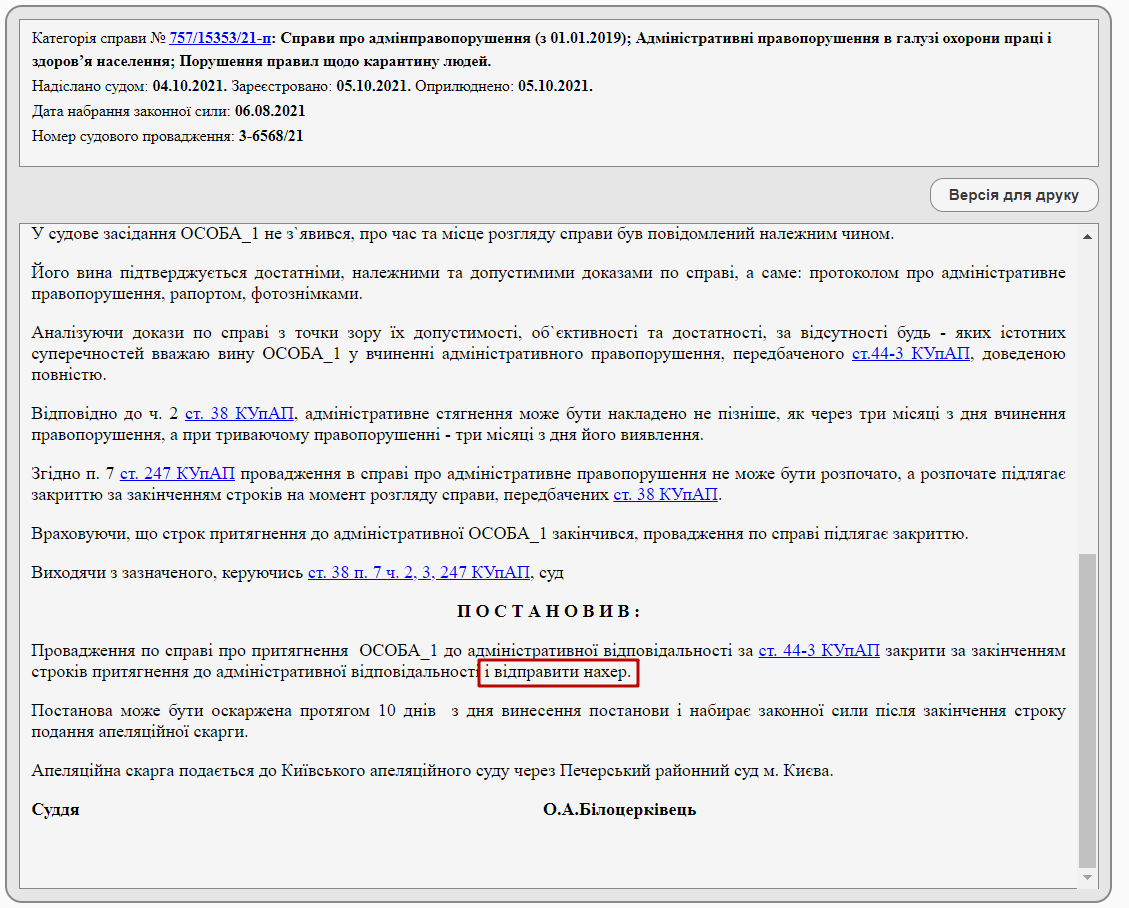Click the 'Версія для друку' print button
Image resolution: width=1129 pixels, height=908 pixels.
pyautogui.click(x=1013, y=195)
